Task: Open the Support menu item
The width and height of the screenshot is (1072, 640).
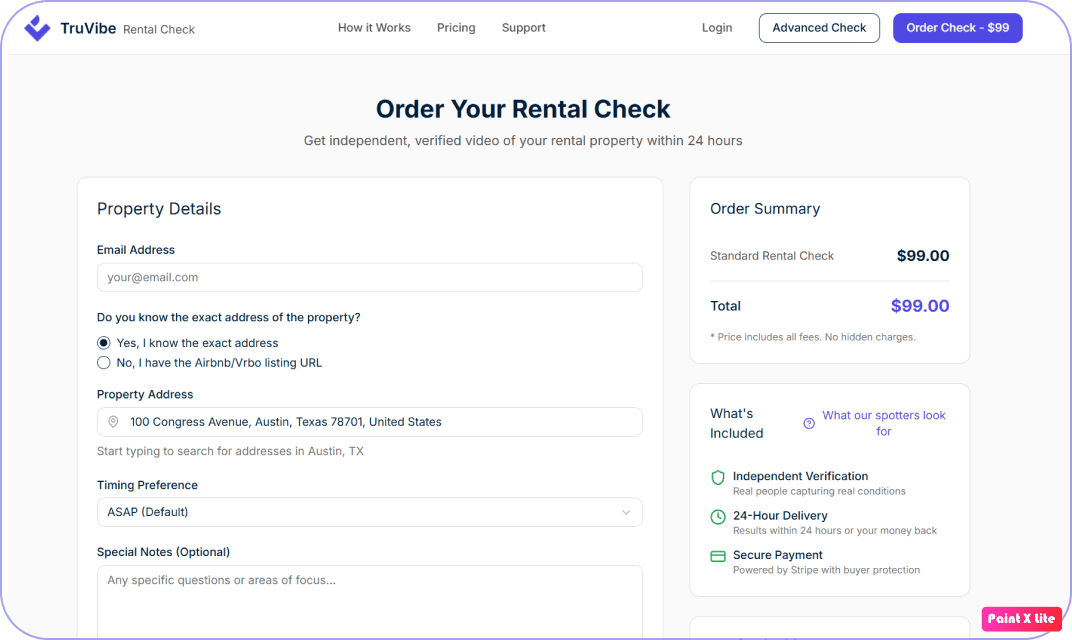Action: [x=523, y=28]
